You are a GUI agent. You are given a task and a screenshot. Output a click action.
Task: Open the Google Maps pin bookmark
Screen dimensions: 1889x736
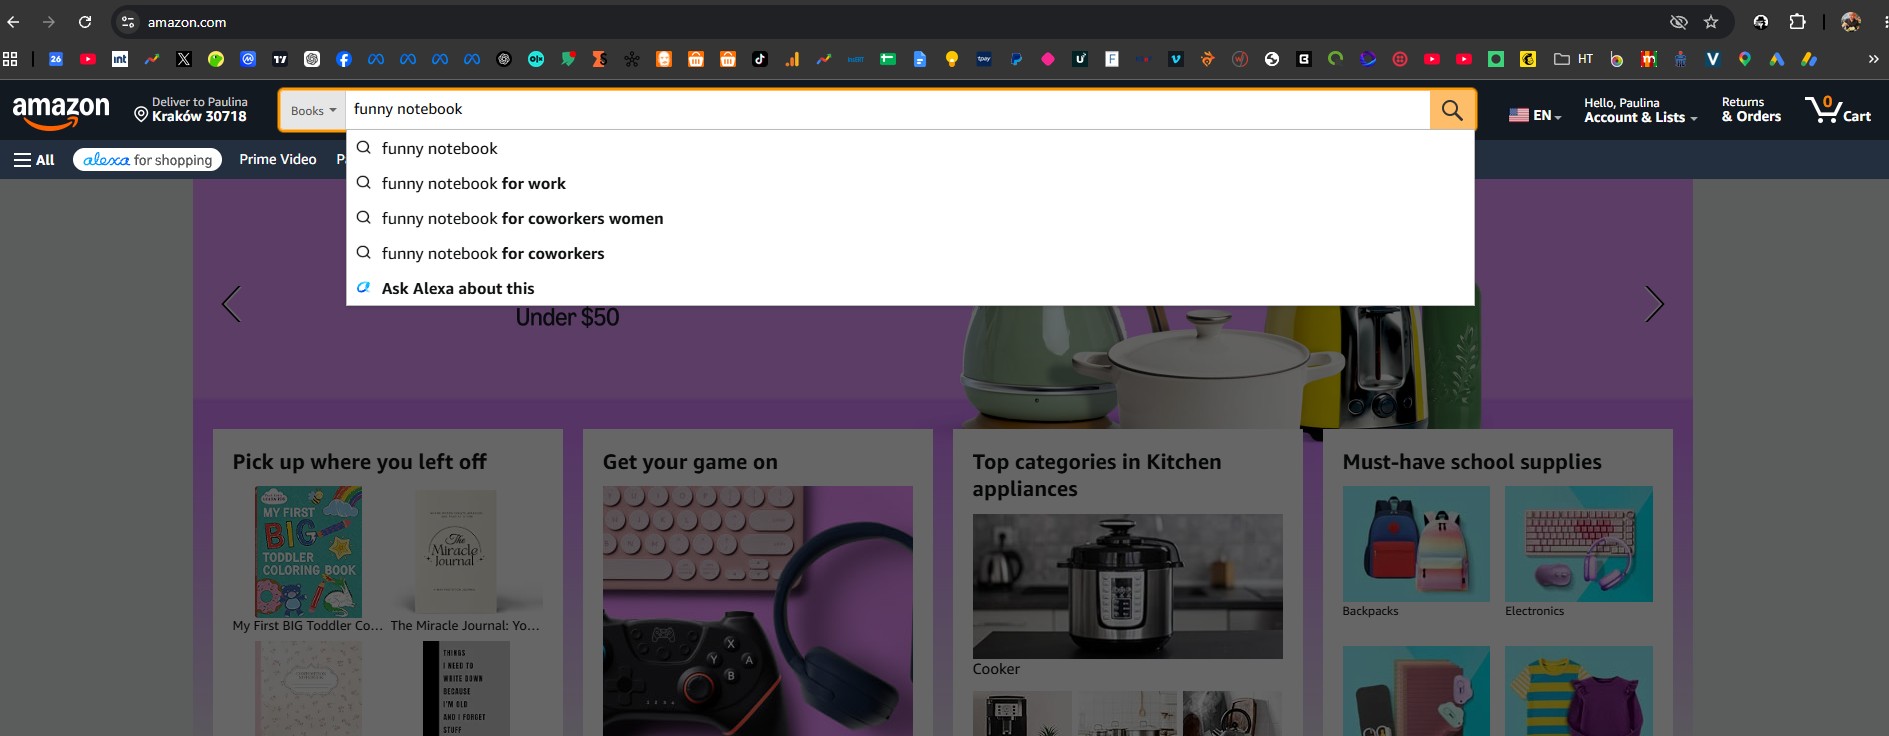pyautogui.click(x=1745, y=59)
